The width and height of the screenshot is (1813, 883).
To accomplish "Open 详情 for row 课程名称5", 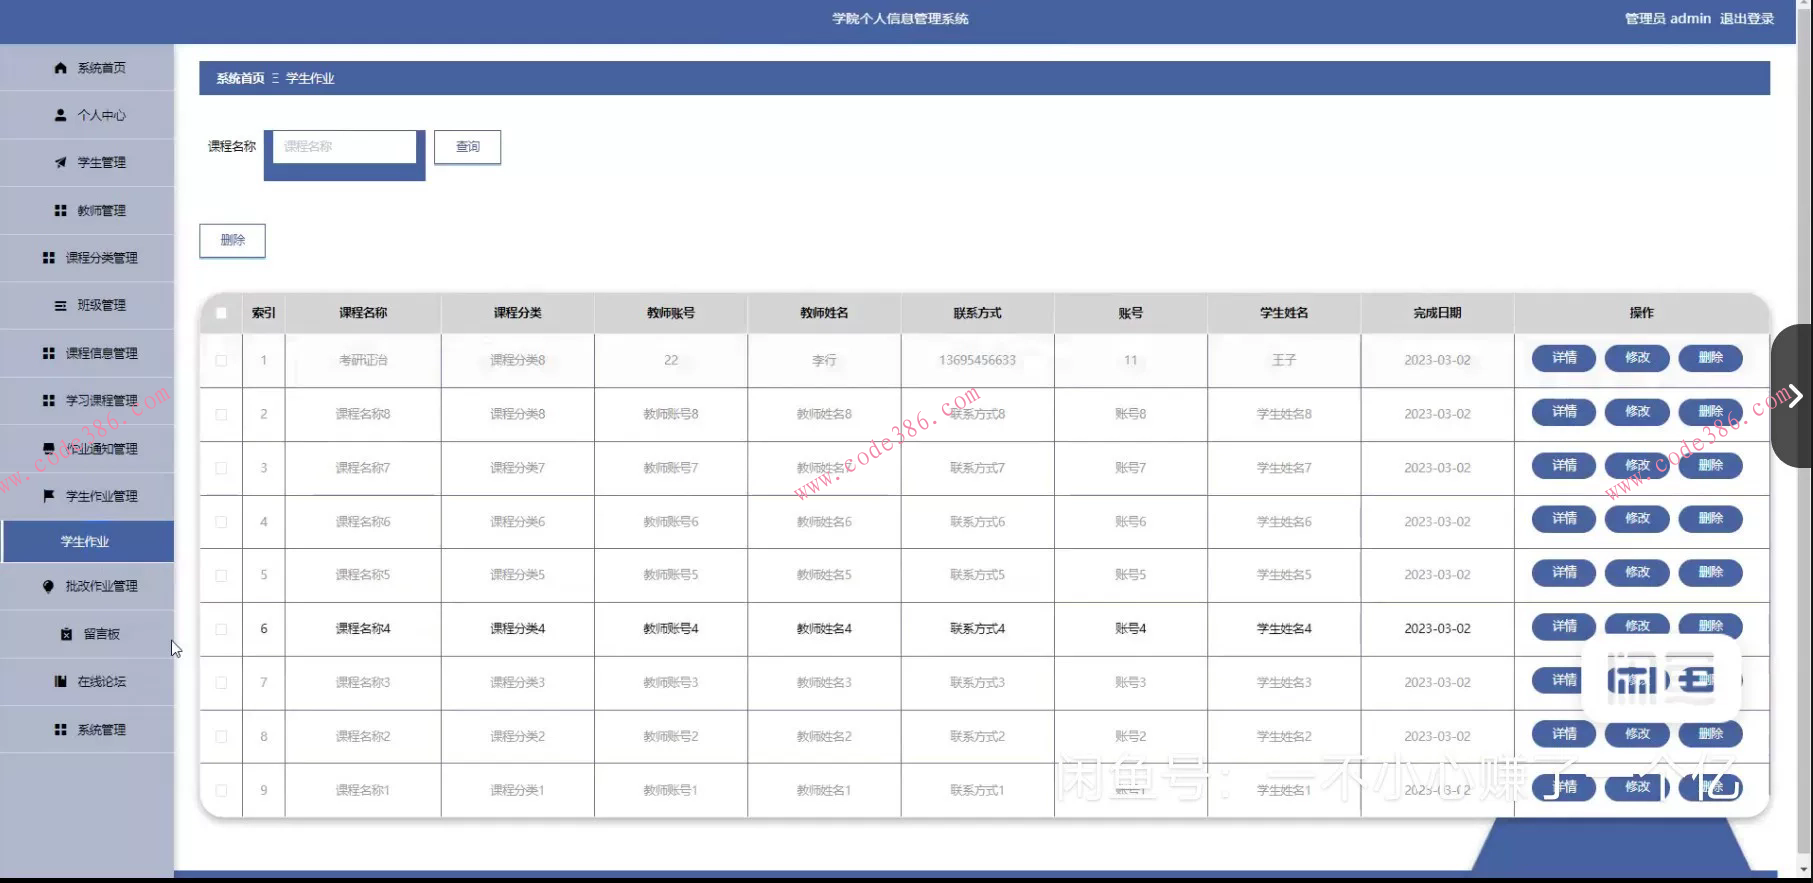I will click(x=1564, y=573).
